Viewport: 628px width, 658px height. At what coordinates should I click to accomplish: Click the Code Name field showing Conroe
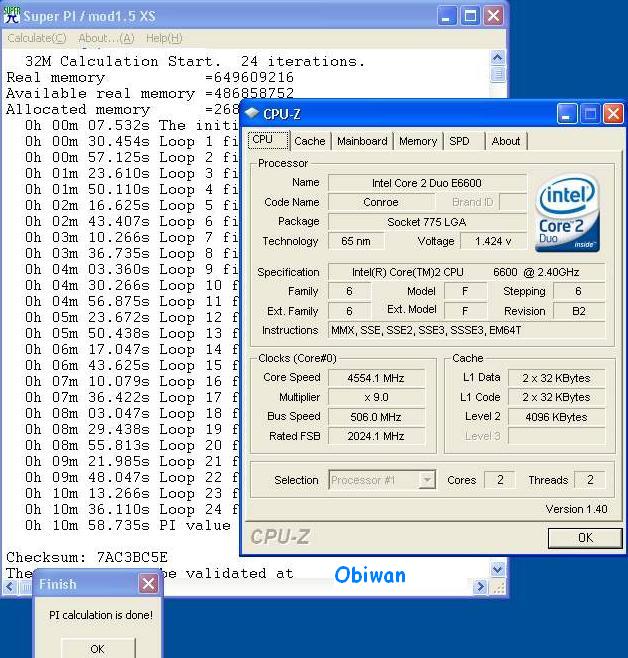coord(381,202)
